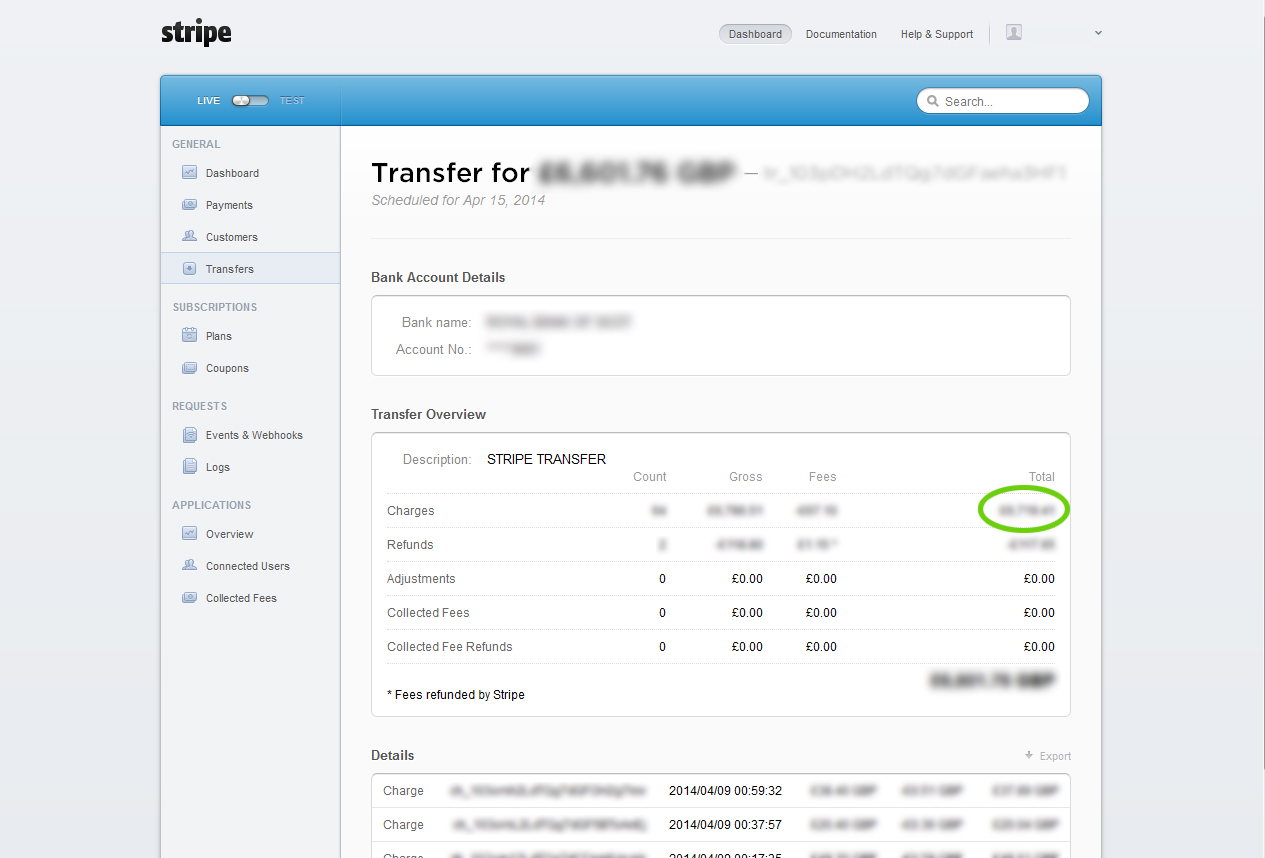Click the SUBSCRIPTIONS section heading
1265x858 pixels.
click(215, 307)
